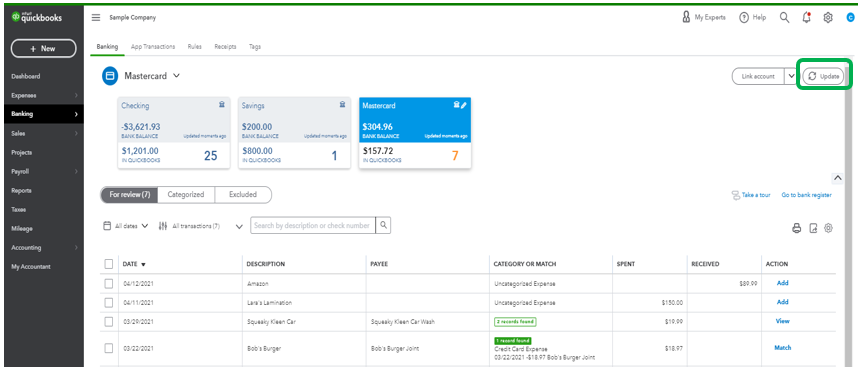Viewport: 858px width, 372px height.
Task: Open table settings gear above Action column
Action: 828,228
